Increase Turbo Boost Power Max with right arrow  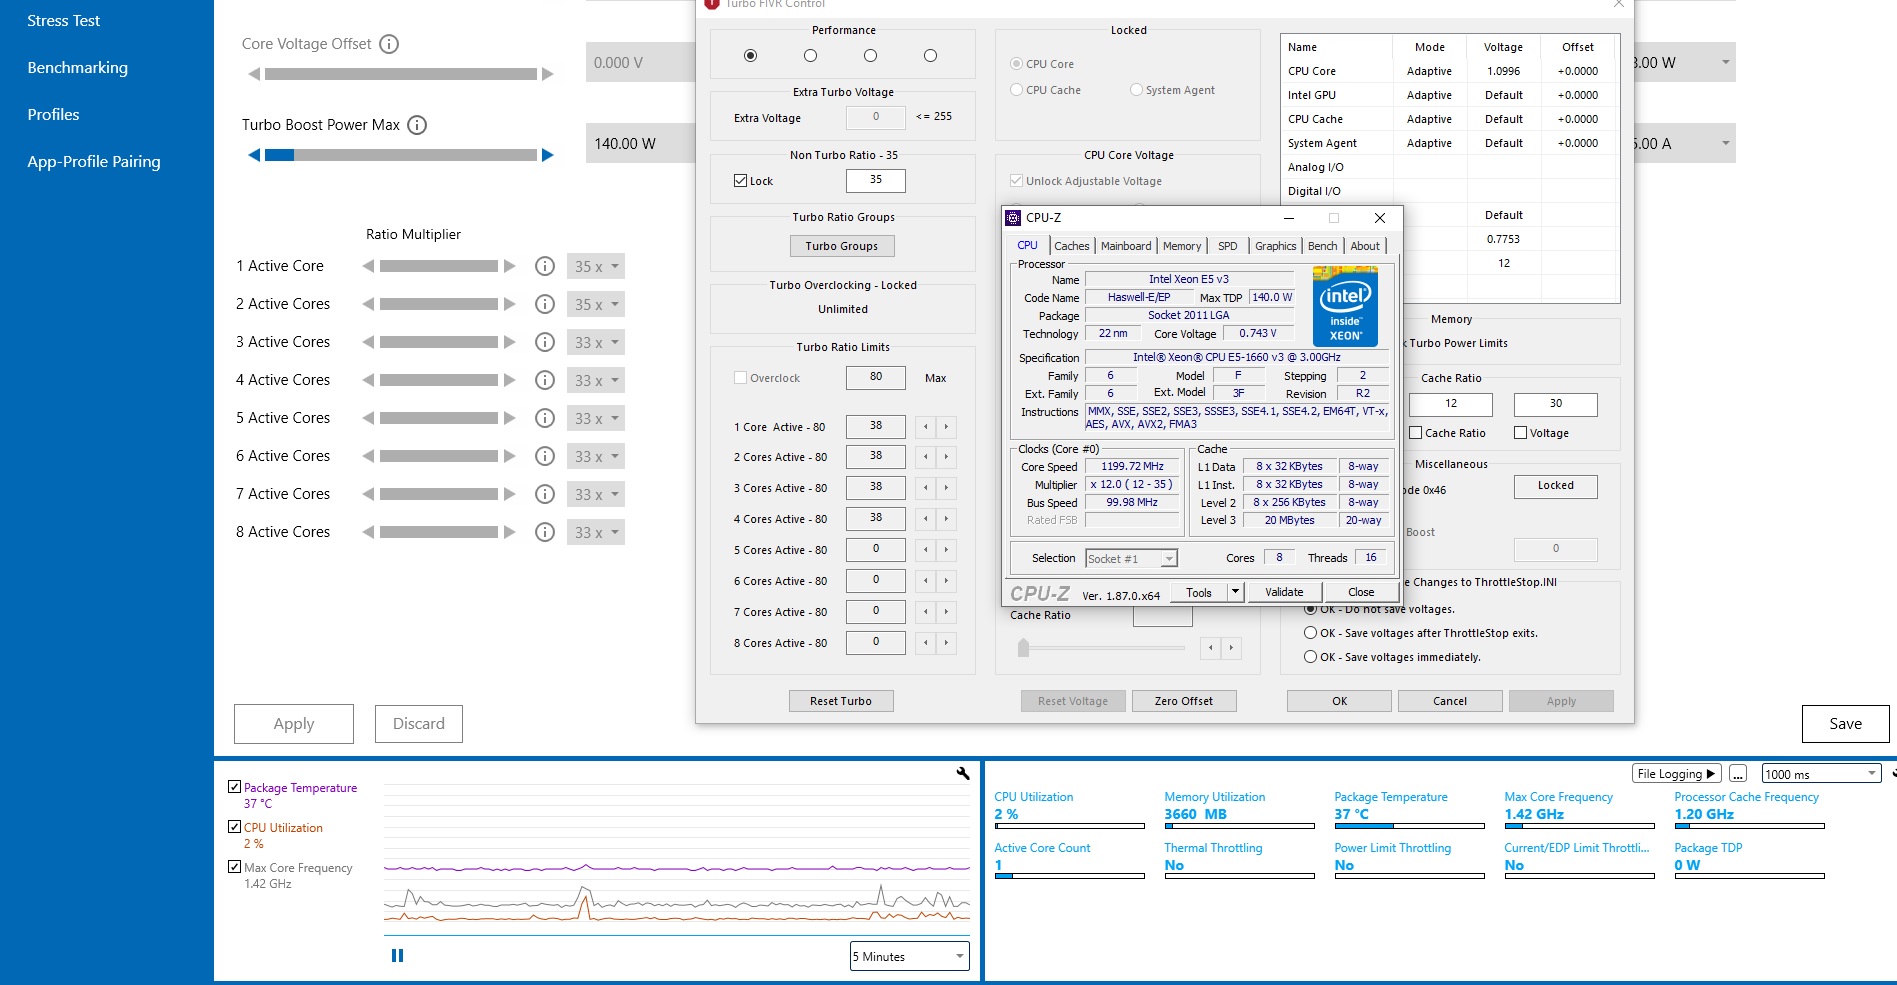tap(547, 155)
